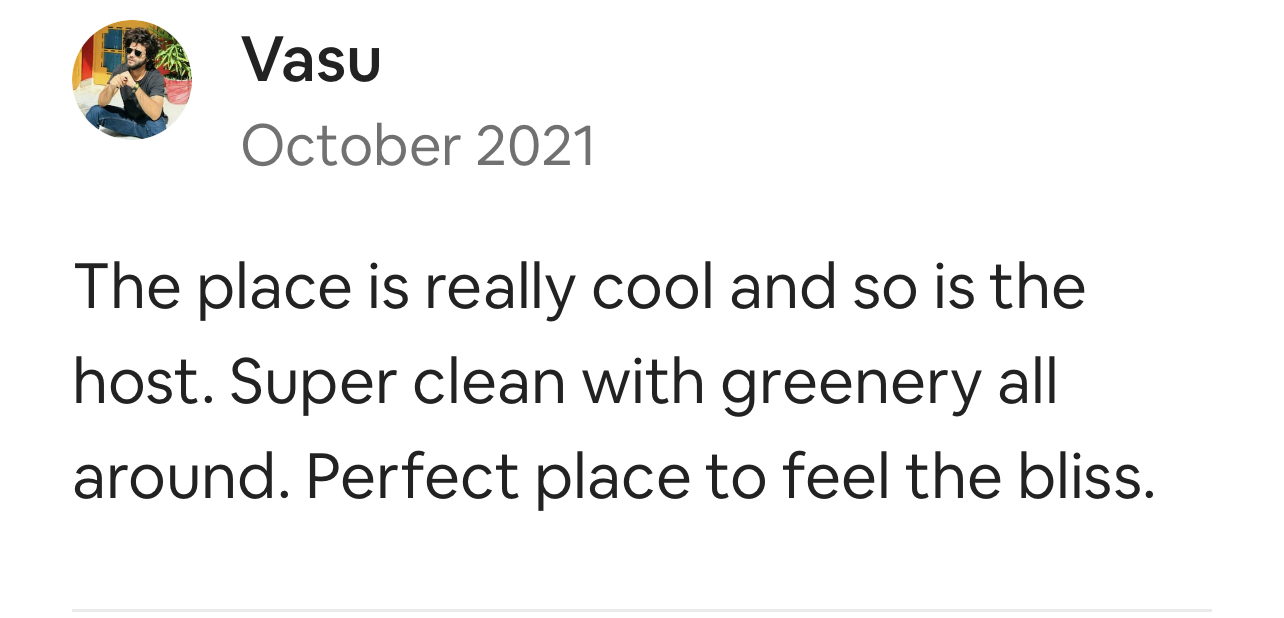
Task: Click the word "host" in the review
Action: 142,382
